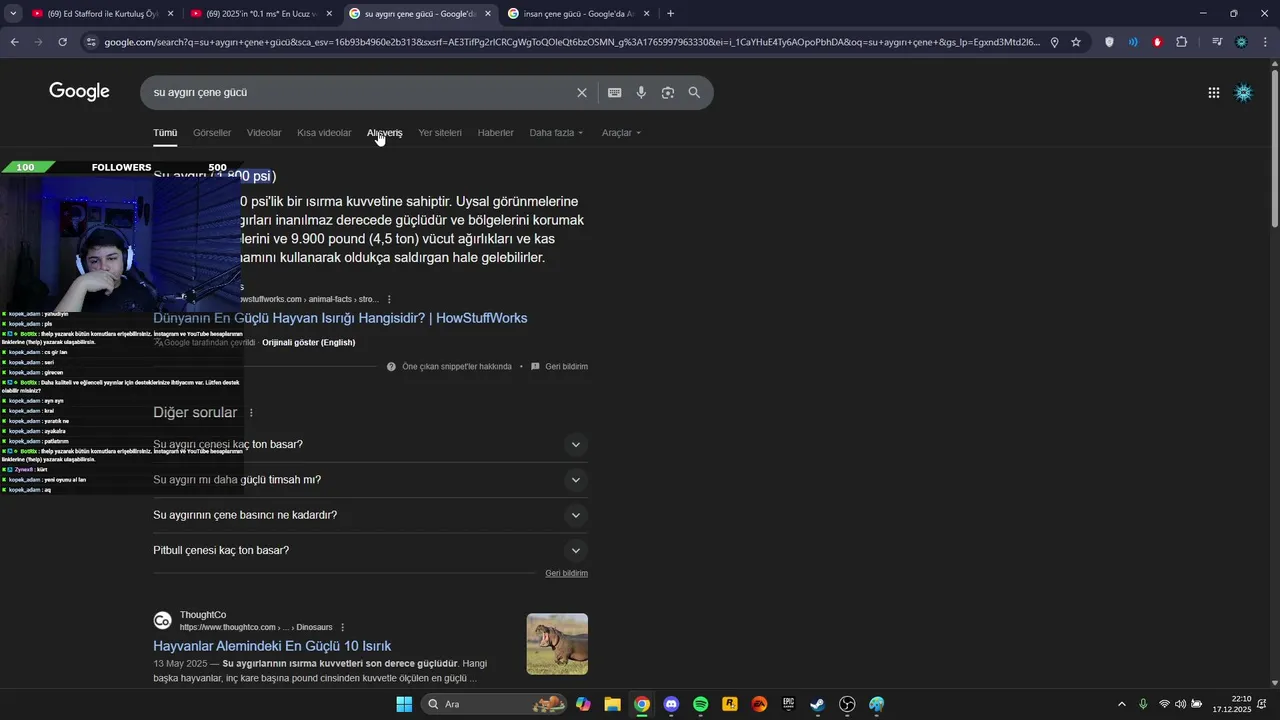Open the 'Araçlar' tools dropdown
Image resolution: width=1280 pixels, height=720 pixels.
[x=621, y=132]
